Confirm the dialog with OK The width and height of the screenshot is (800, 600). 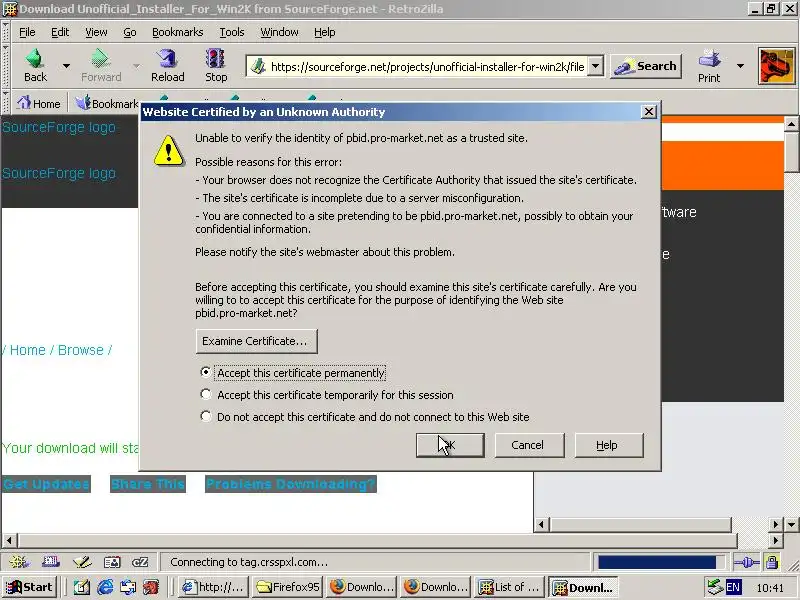point(450,445)
